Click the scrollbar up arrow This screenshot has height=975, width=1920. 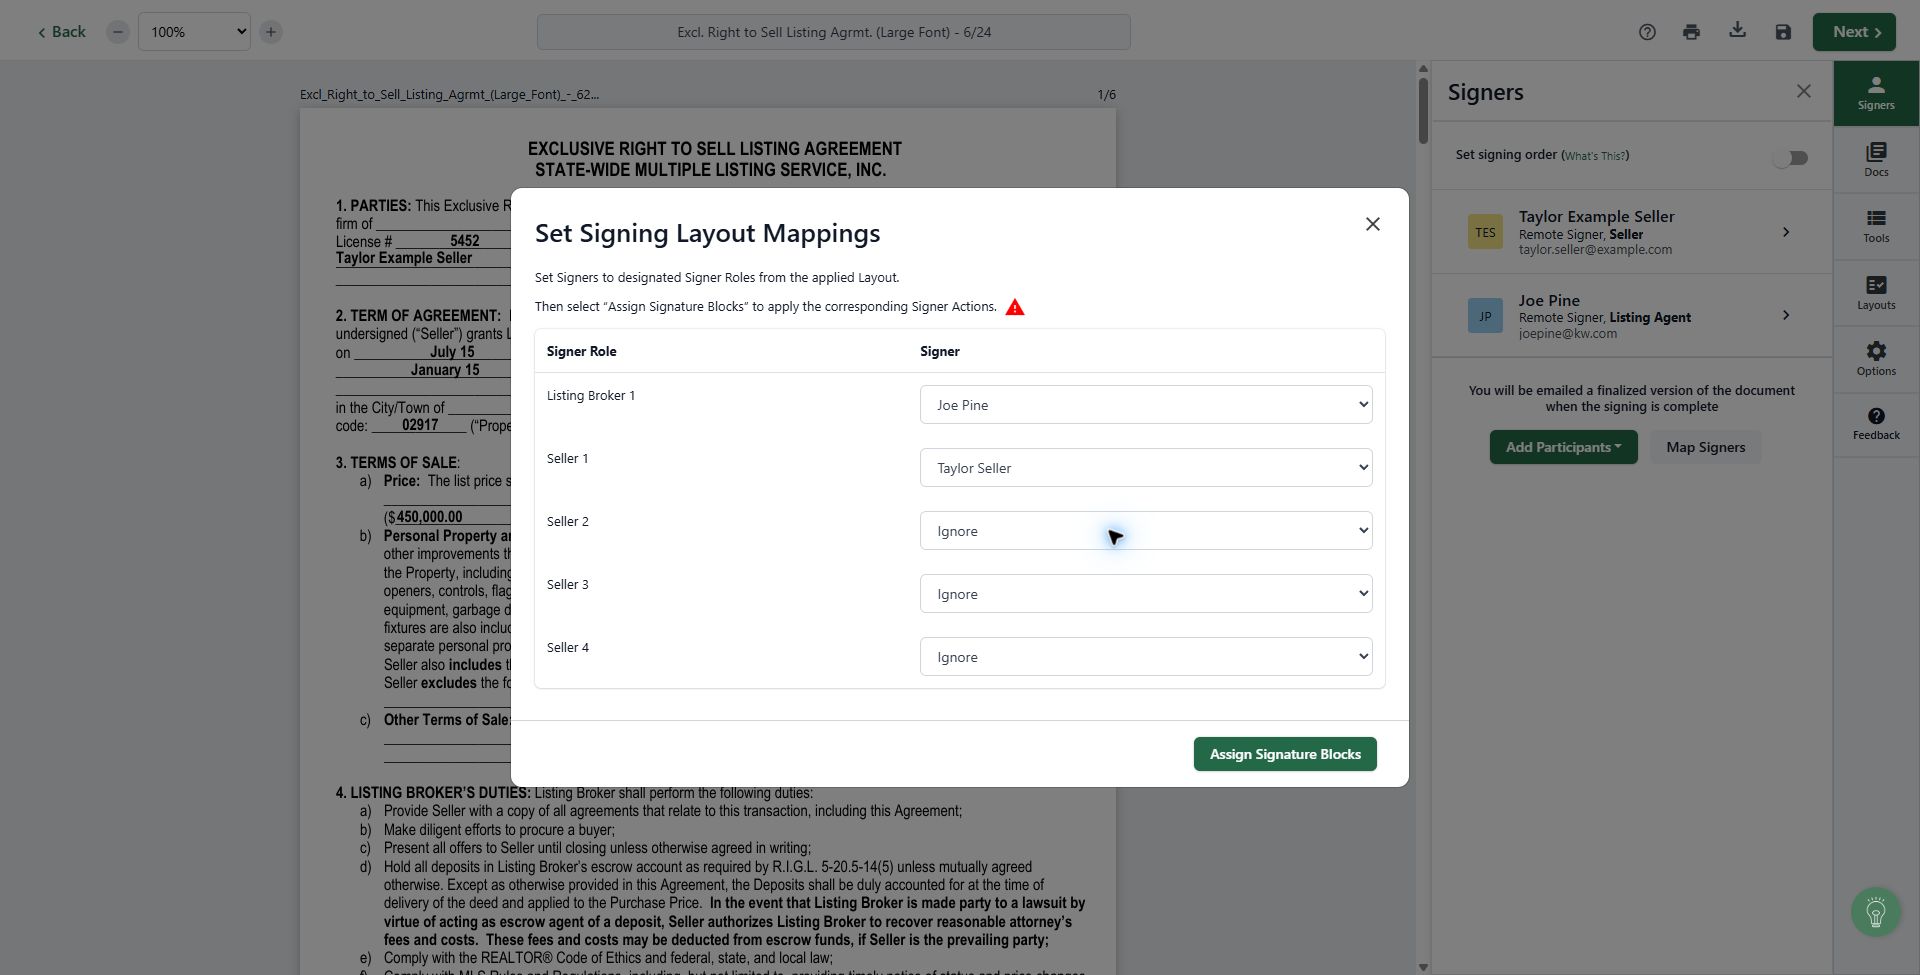pyautogui.click(x=1423, y=69)
